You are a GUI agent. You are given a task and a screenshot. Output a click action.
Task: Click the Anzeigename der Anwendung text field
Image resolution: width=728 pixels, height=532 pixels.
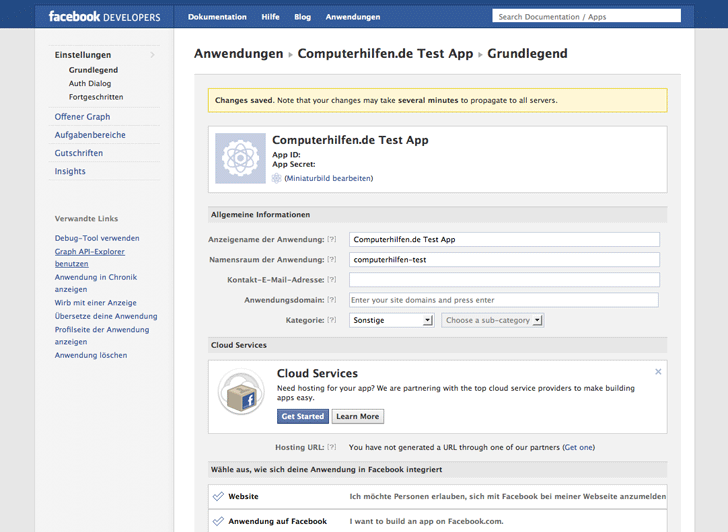[x=504, y=240]
